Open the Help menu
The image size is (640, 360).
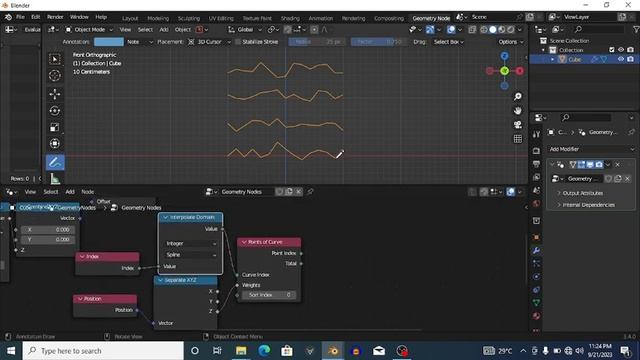point(101,17)
